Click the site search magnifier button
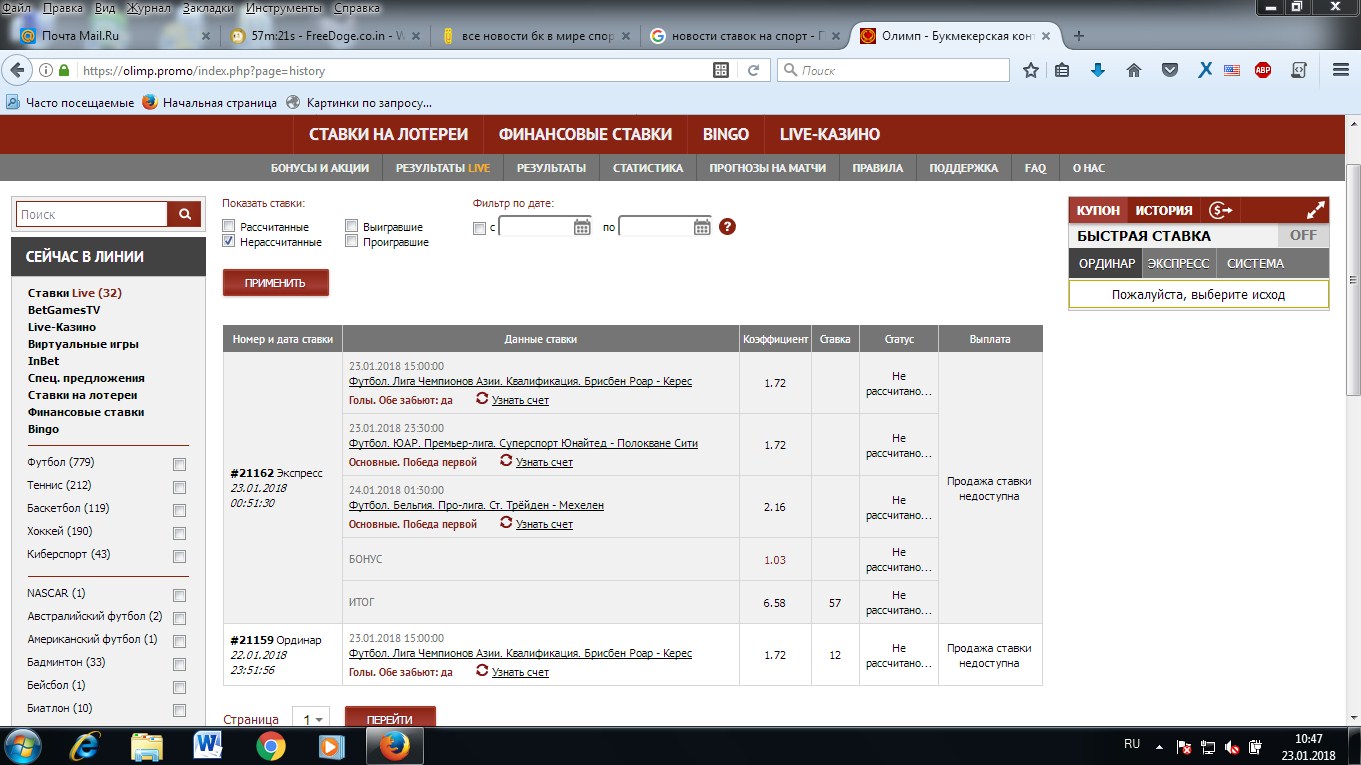Screen dimensions: 1361x765 click(184, 214)
